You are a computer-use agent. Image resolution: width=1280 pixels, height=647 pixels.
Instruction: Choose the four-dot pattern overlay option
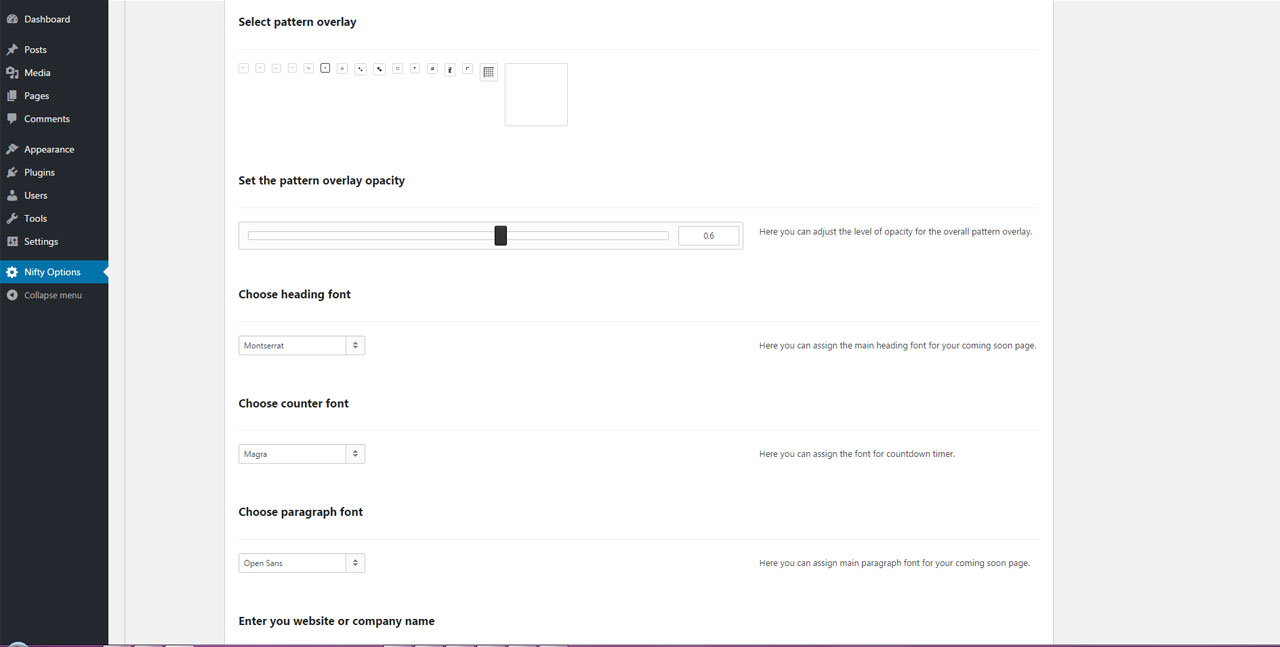click(x=397, y=68)
